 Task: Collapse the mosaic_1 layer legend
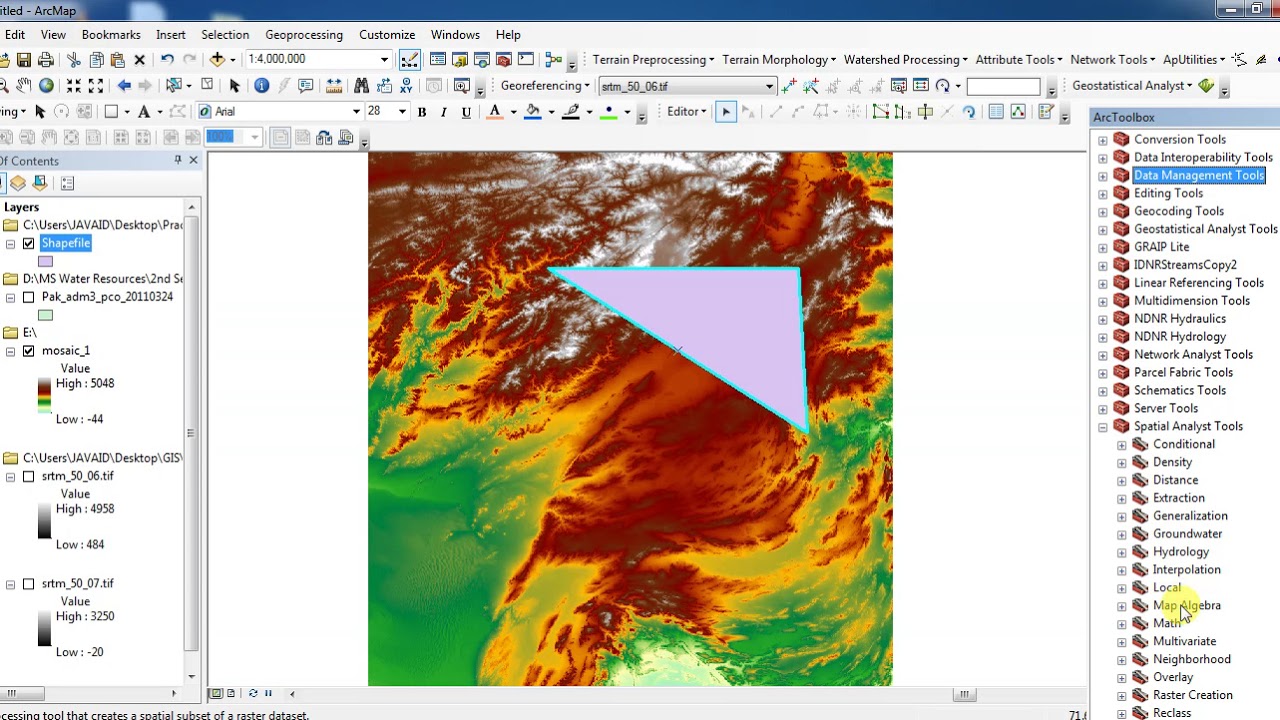pos(10,351)
